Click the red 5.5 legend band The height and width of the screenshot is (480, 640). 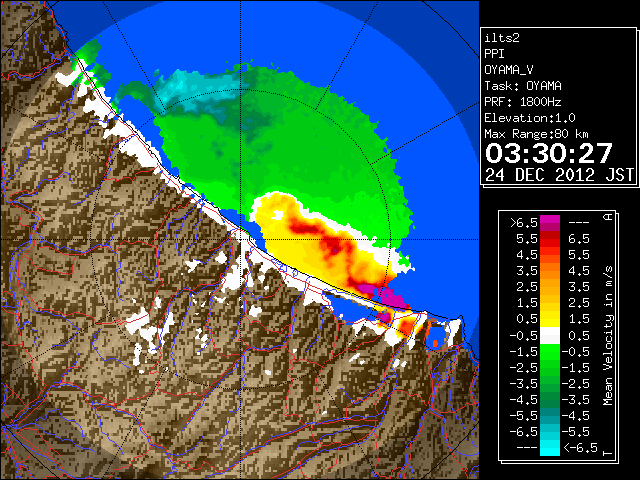tap(550, 239)
